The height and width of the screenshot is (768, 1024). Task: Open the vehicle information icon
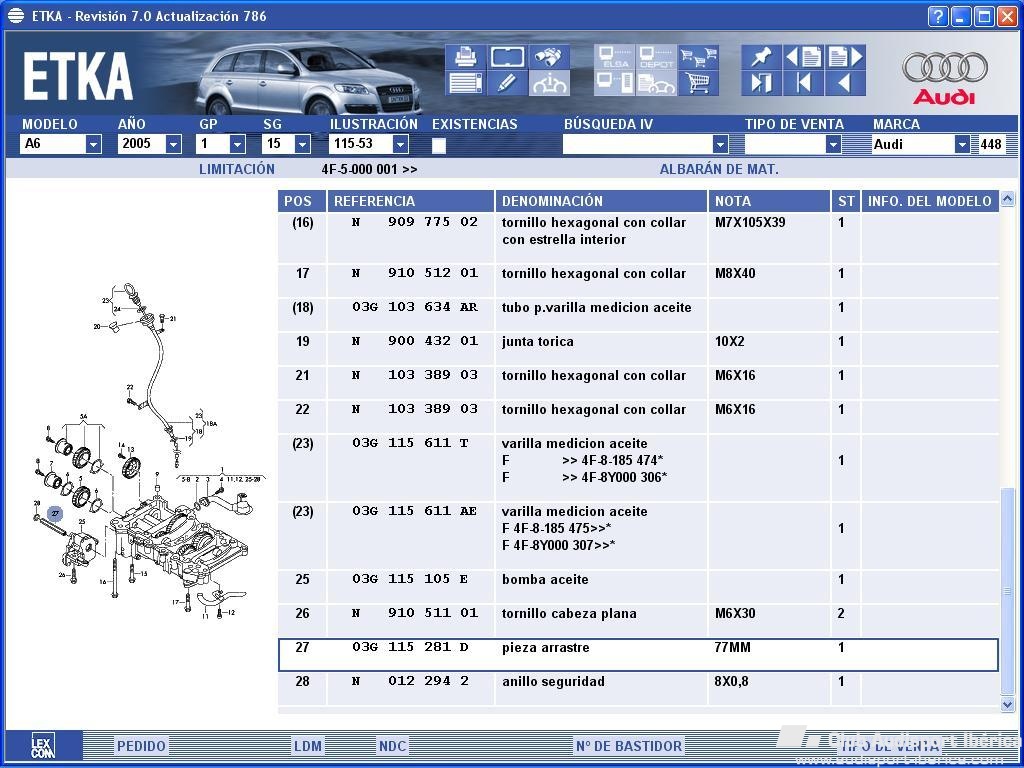click(x=549, y=83)
